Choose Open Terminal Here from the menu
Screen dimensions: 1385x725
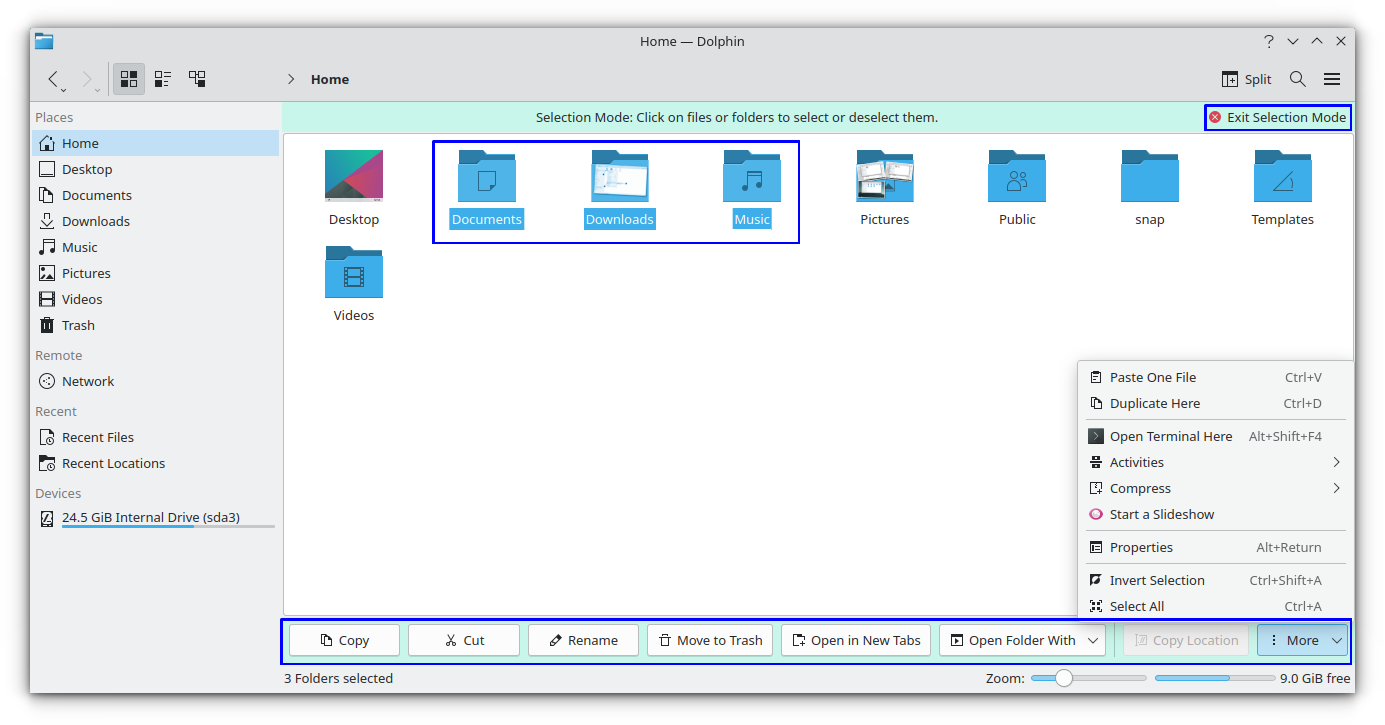tap(1170, 436)
